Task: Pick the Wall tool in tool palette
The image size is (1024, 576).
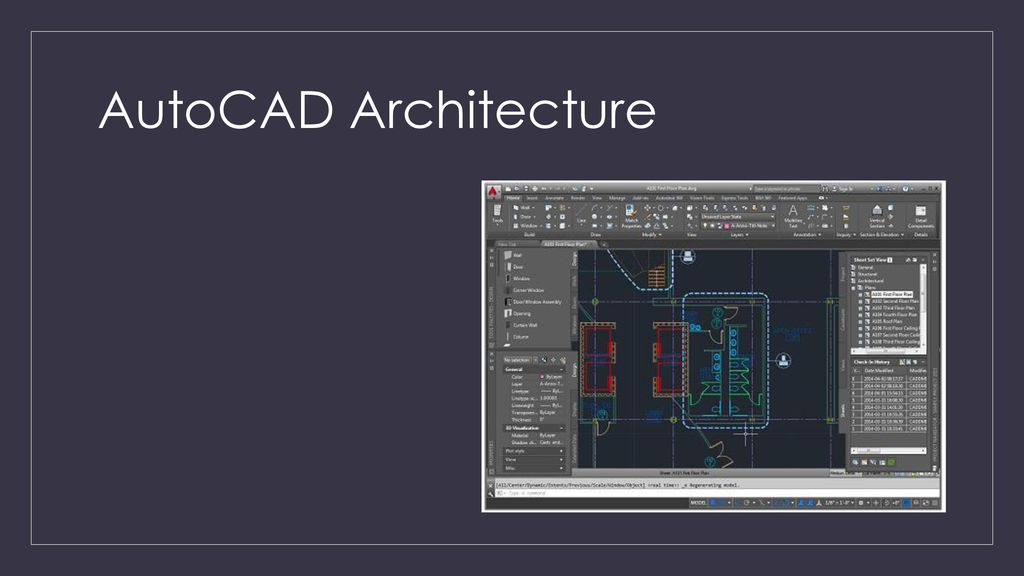Action: point(515,255)
